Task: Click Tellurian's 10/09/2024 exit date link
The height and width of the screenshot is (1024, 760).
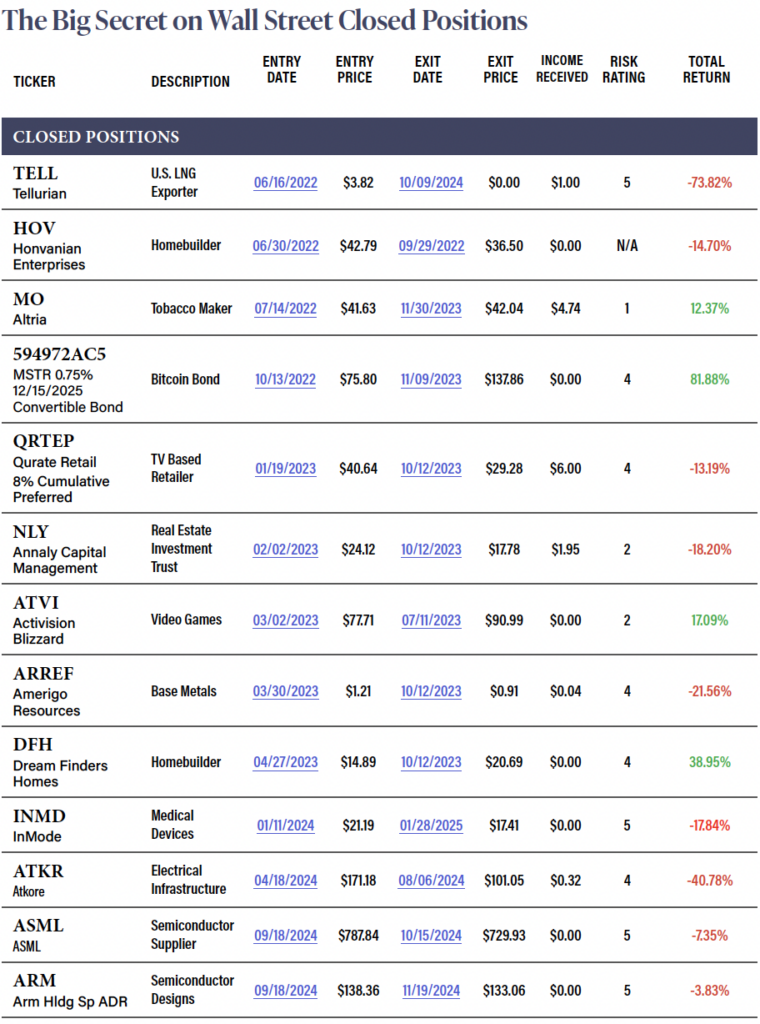Action: pos(431,183)
